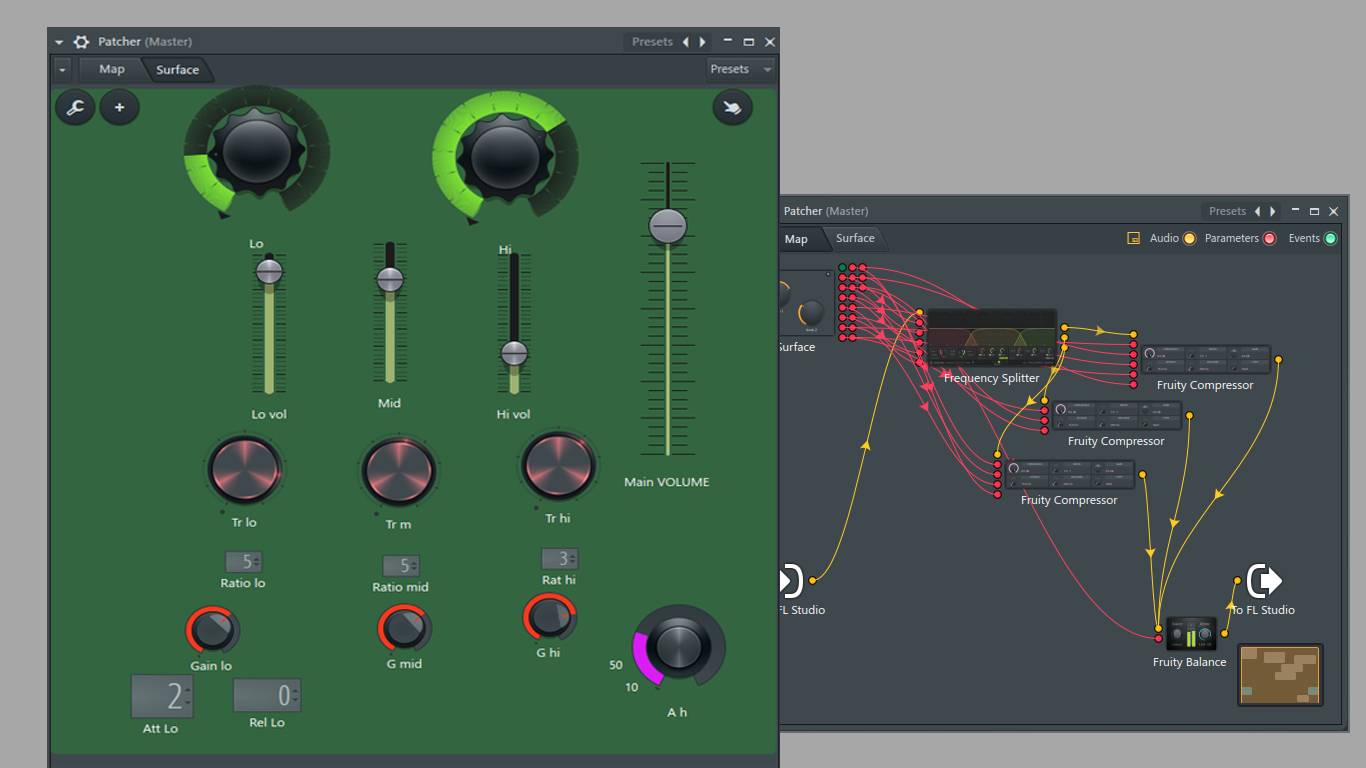Click next preset arrow in the Surface window
The height and width of the screenshot is (768, 1366).
702,42
